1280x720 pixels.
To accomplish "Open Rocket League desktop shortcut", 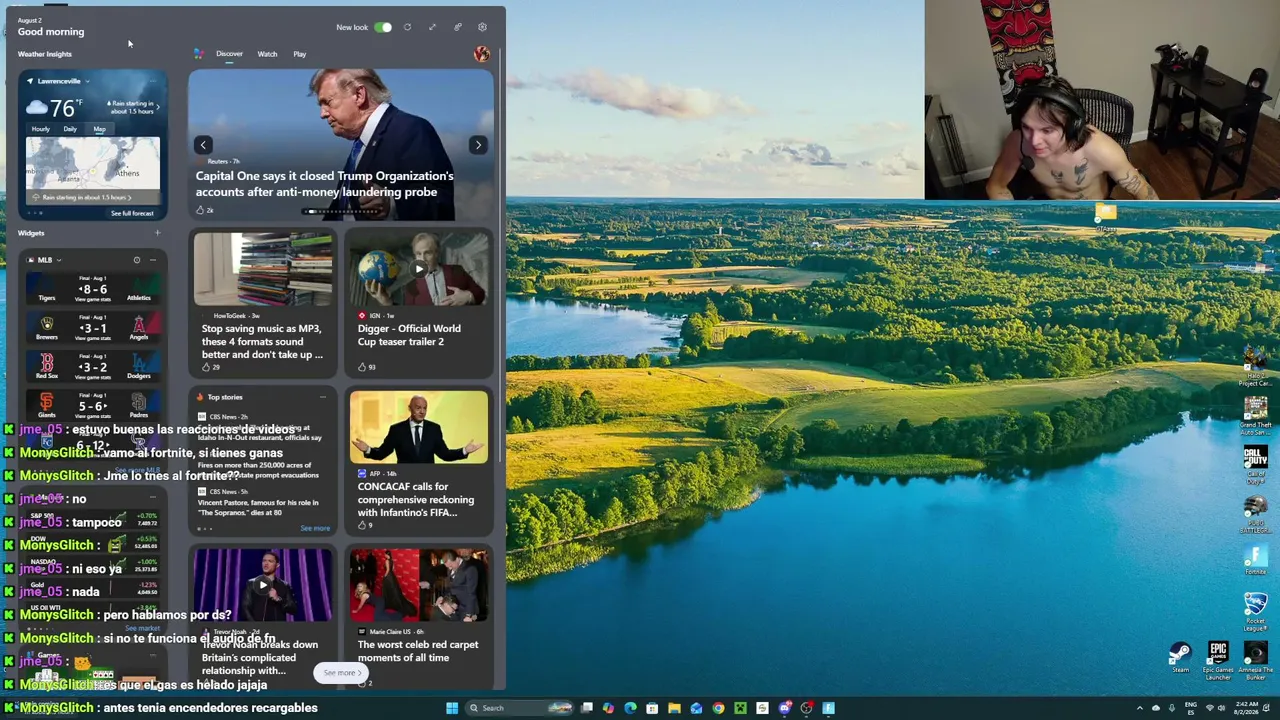I will pyautogui.click(x=1256, y=612).
